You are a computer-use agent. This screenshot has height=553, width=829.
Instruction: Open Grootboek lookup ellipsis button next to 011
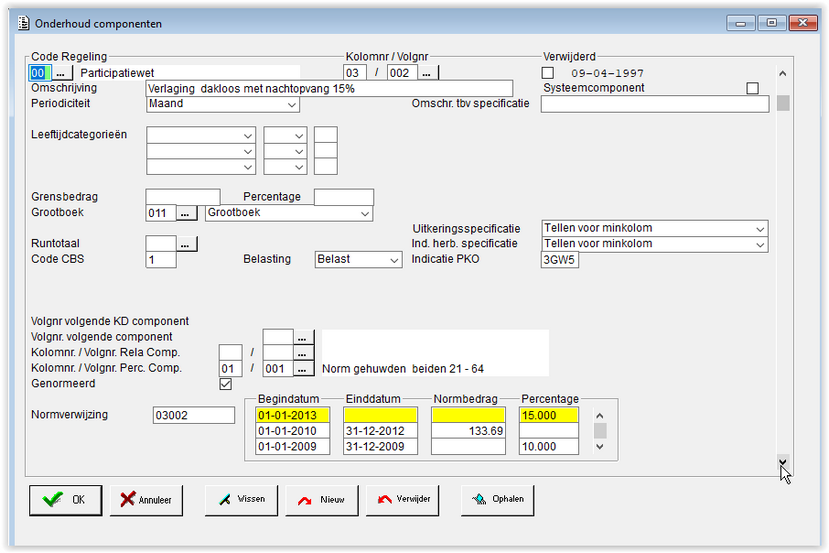pos(186,213)
